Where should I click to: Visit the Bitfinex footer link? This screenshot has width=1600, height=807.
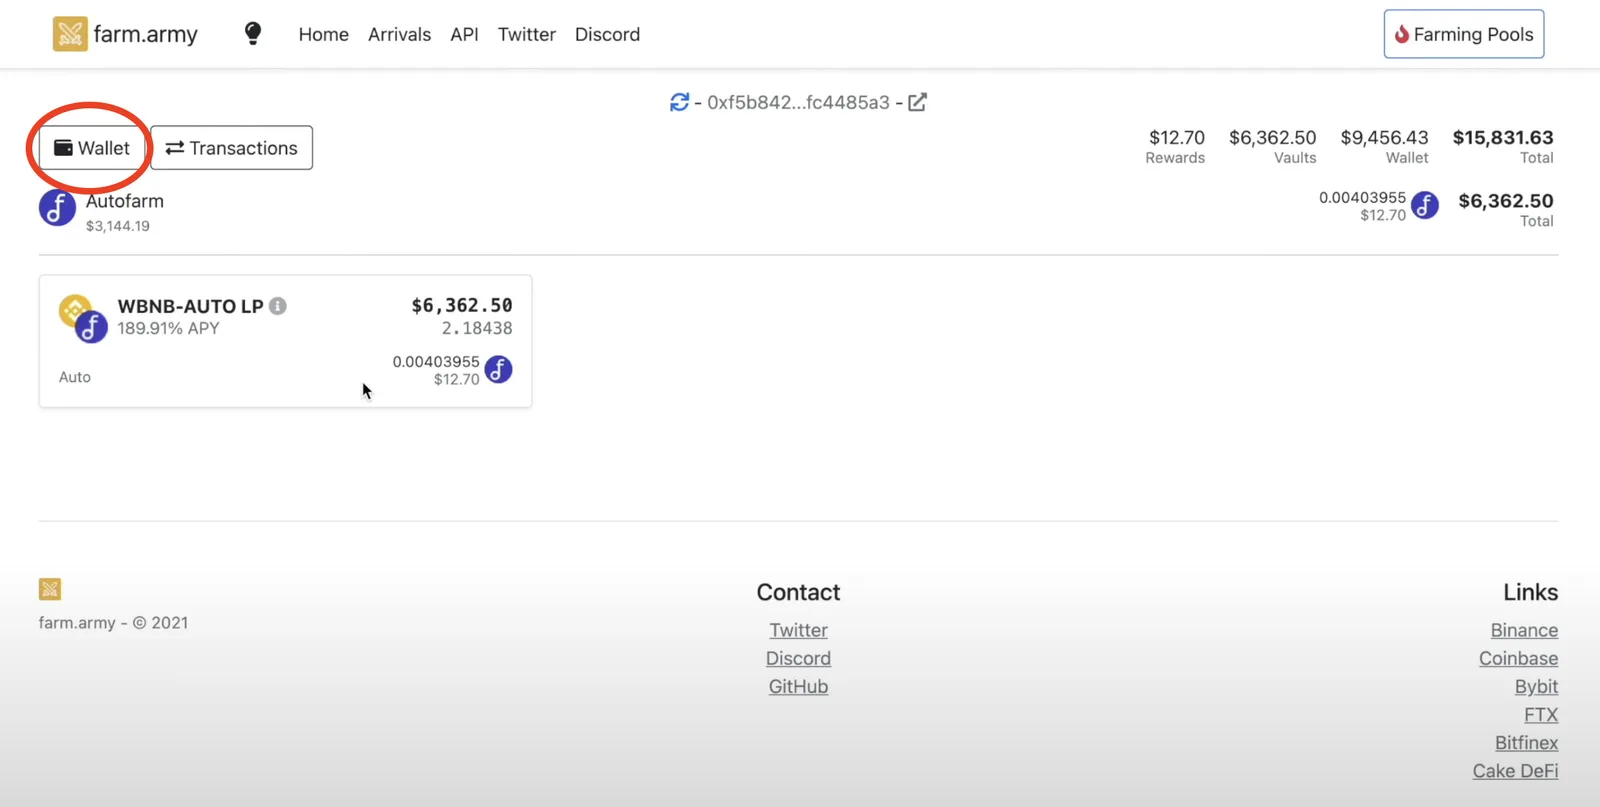1526,742
